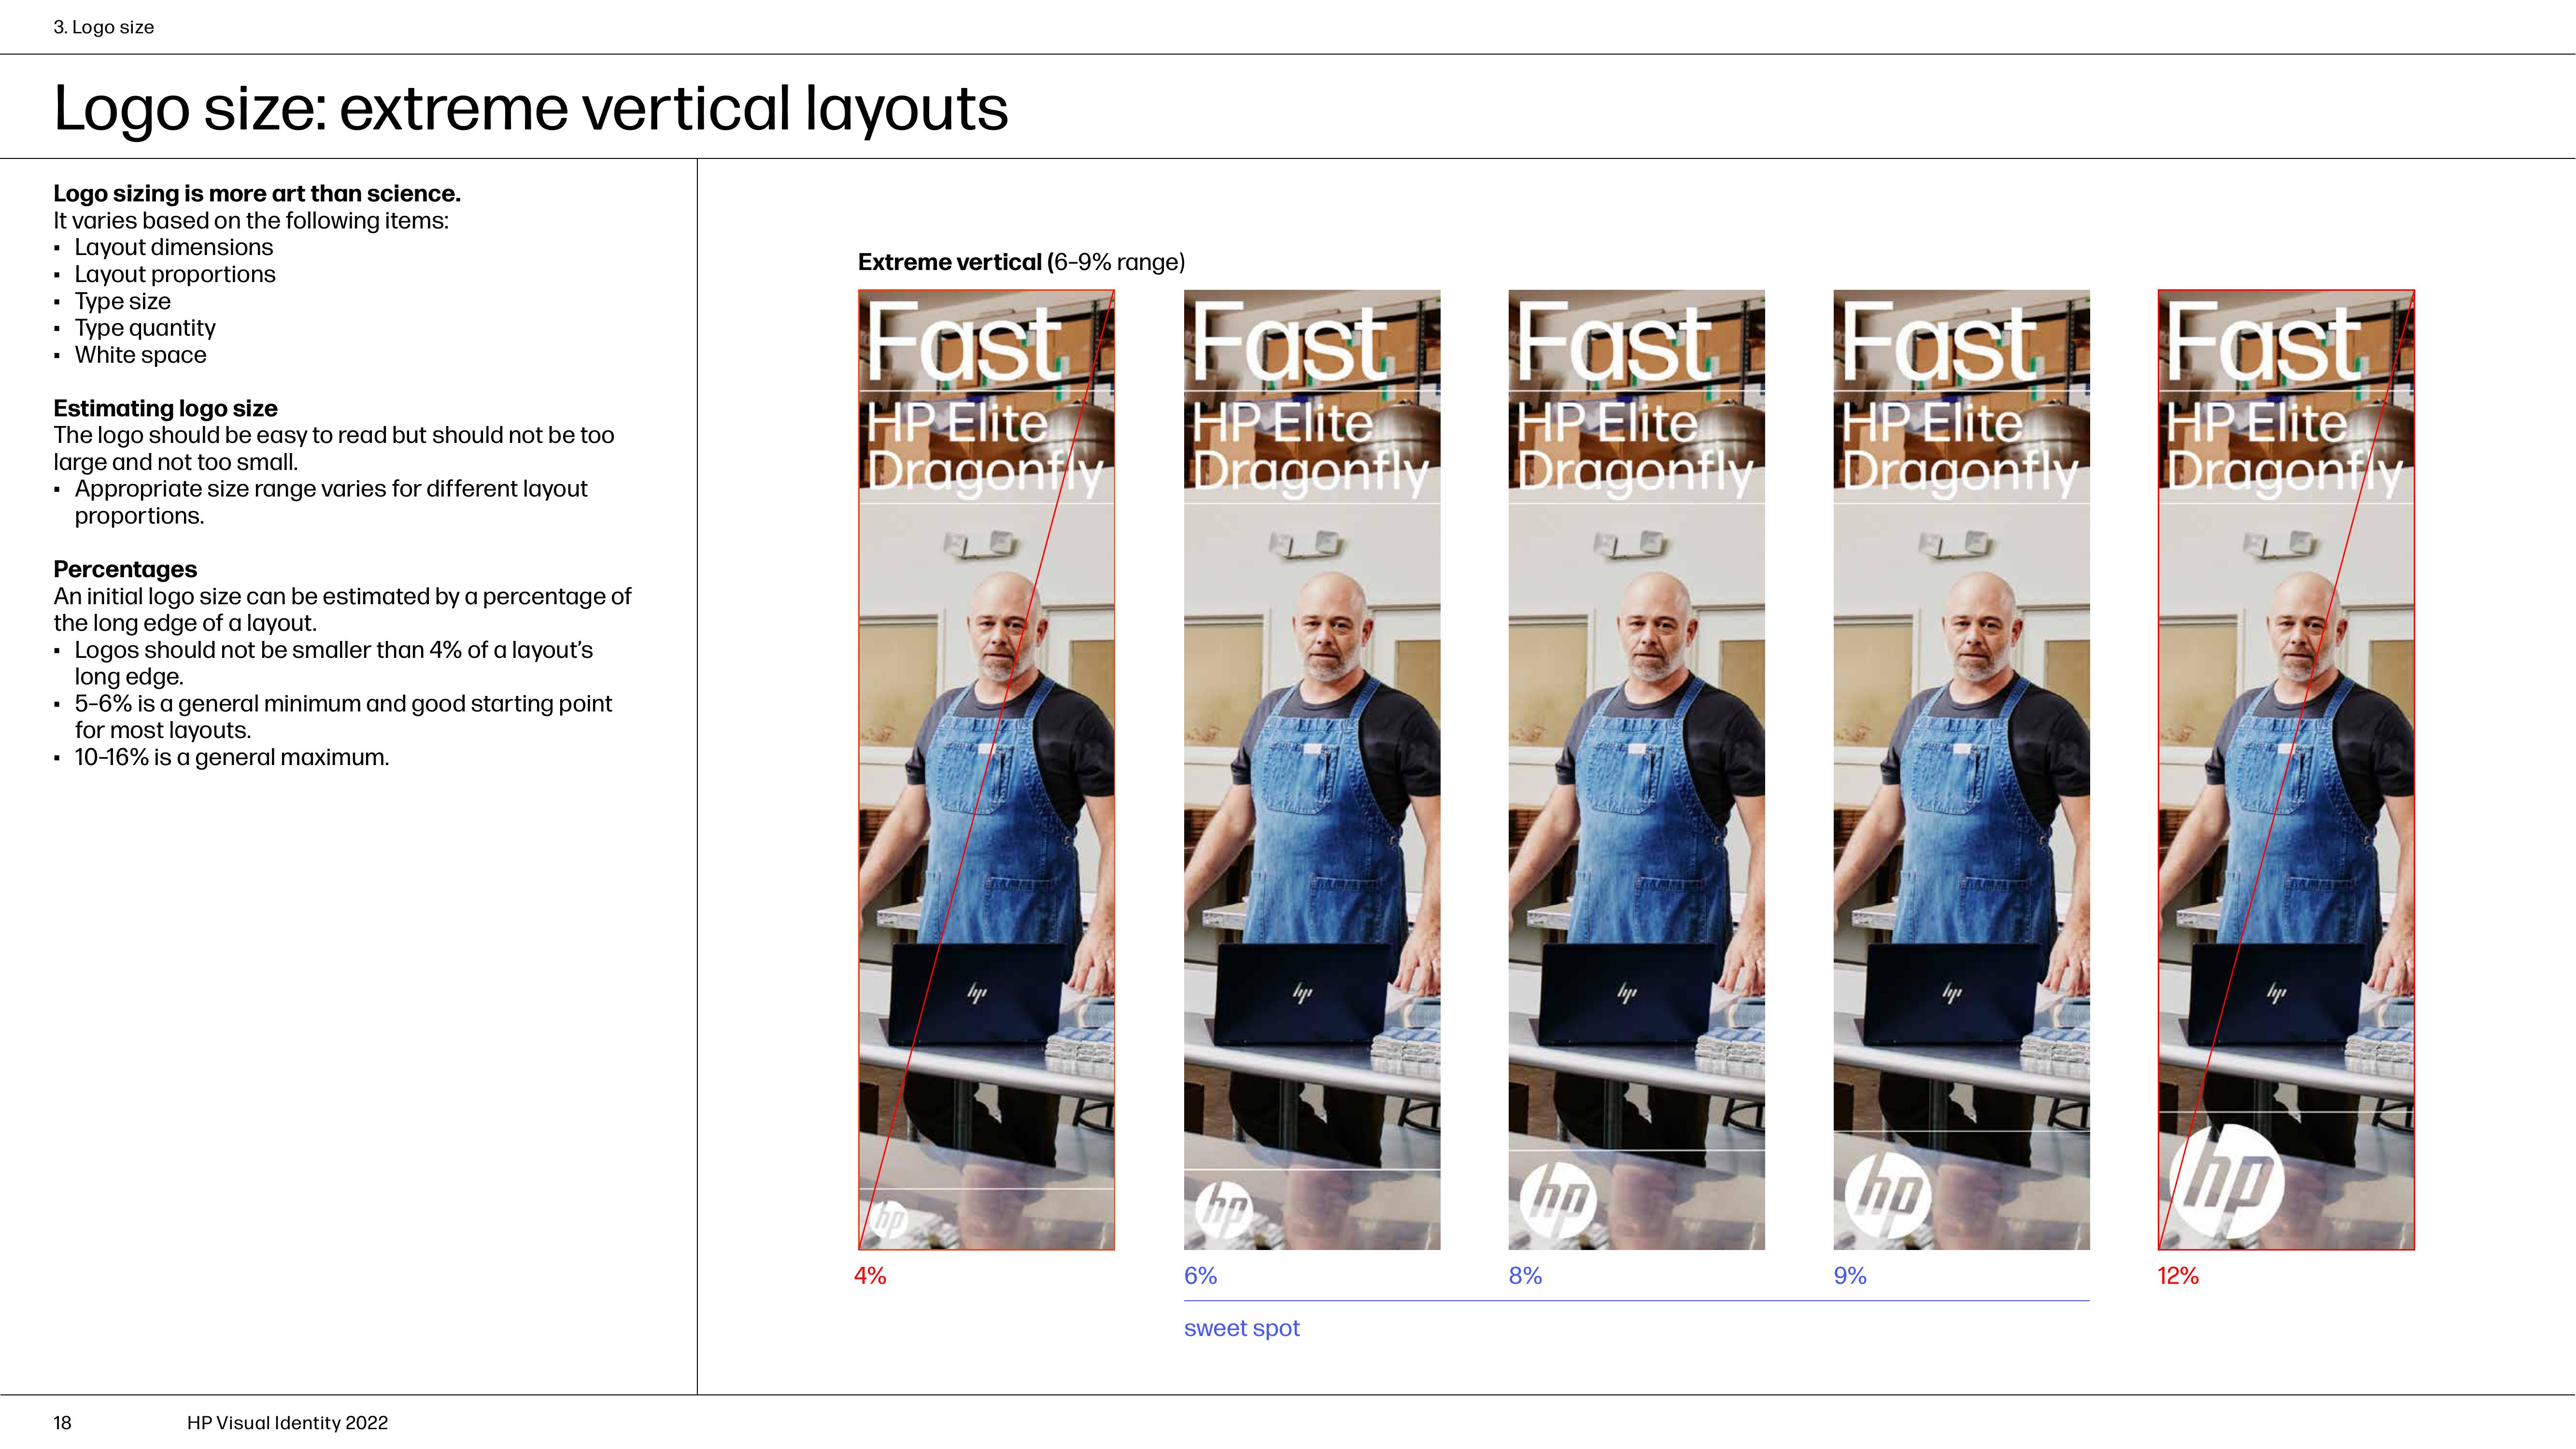Click the HP logo in the 6% layout

(x=1224, y=1209)
